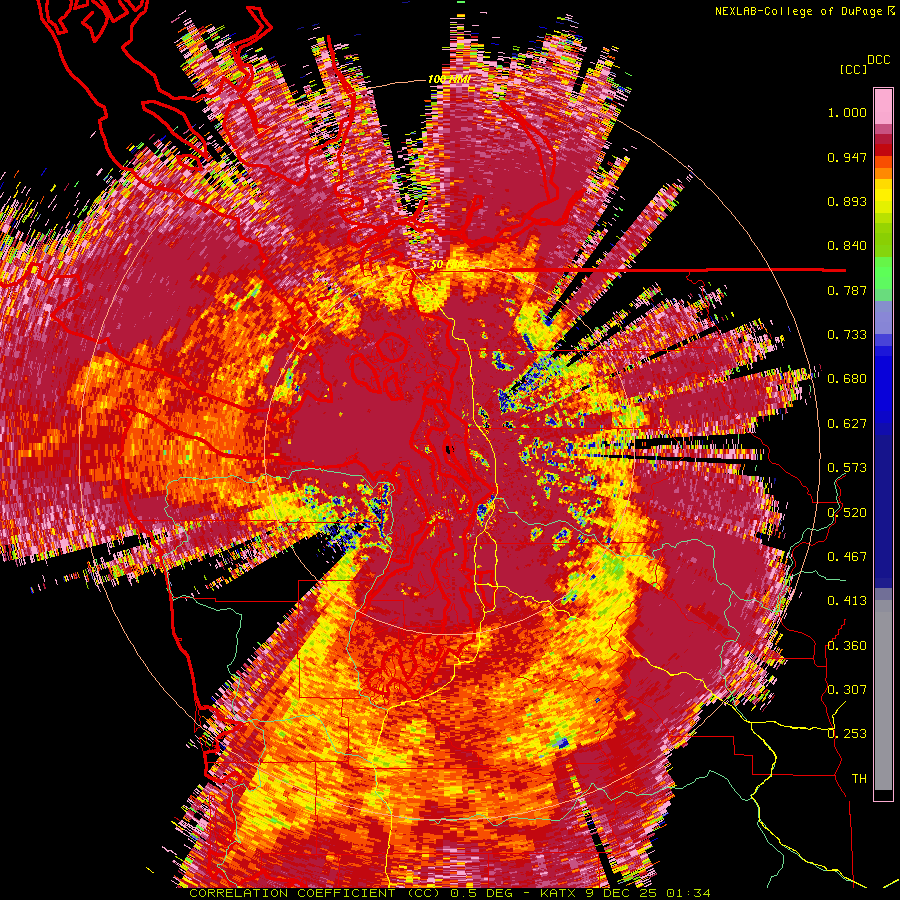Click the 0.627 legend value
This screenshot has height=900, width=900.
[x=847, y=424]
